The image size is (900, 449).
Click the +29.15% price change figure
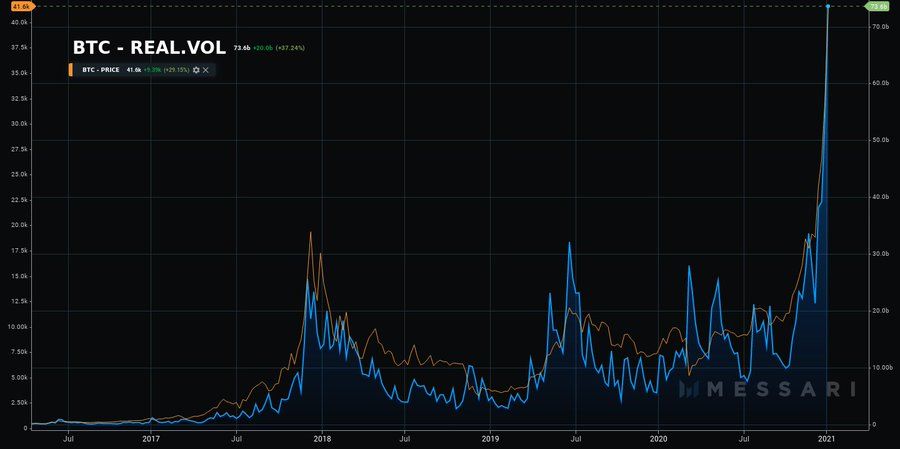(174, 69)
